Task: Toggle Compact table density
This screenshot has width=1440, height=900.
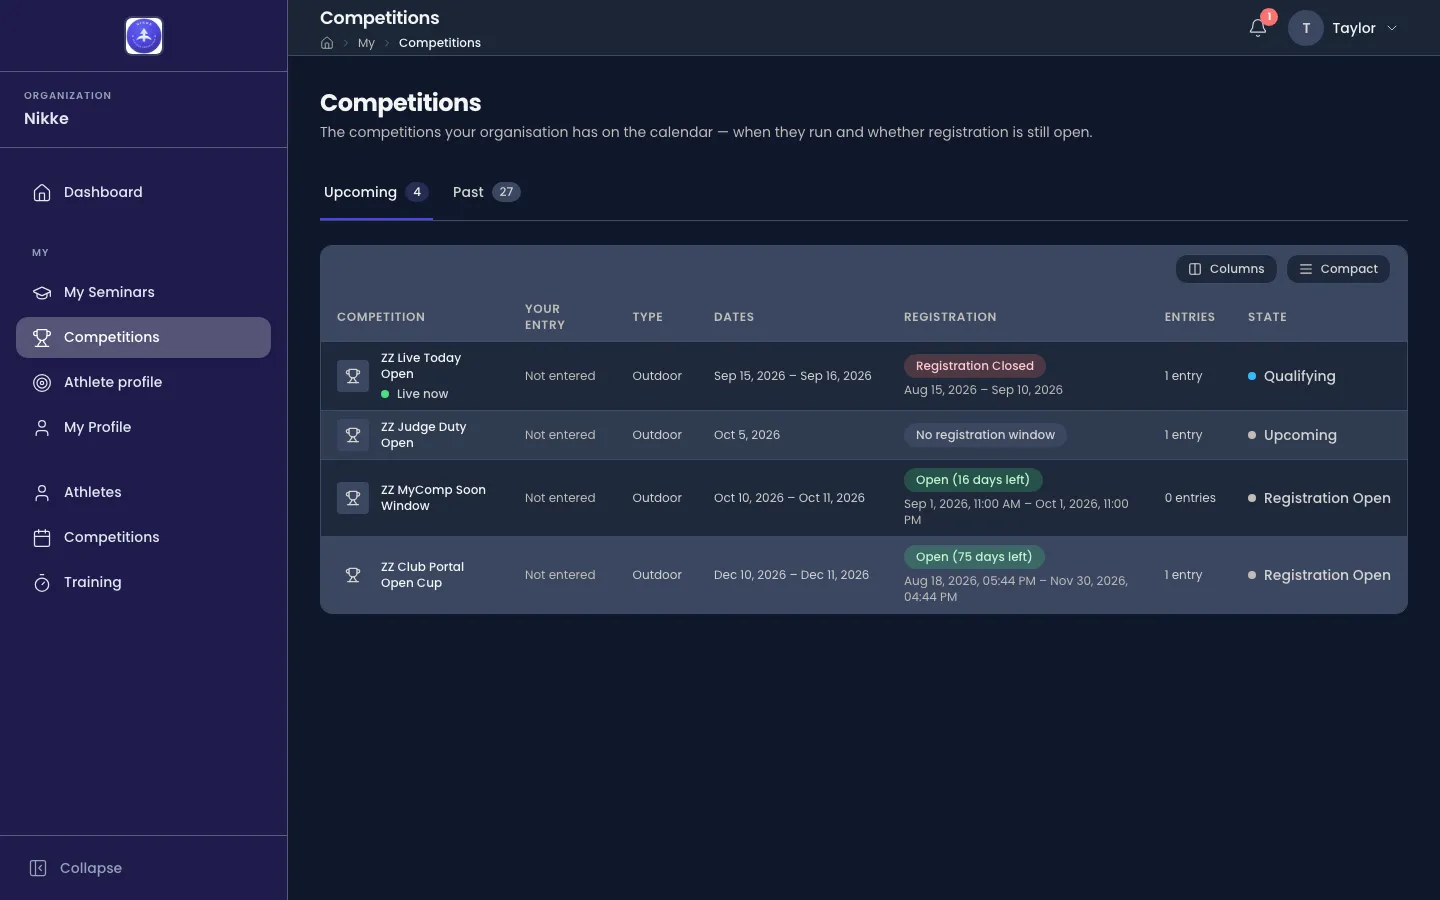Action: tap(1338, 269)
